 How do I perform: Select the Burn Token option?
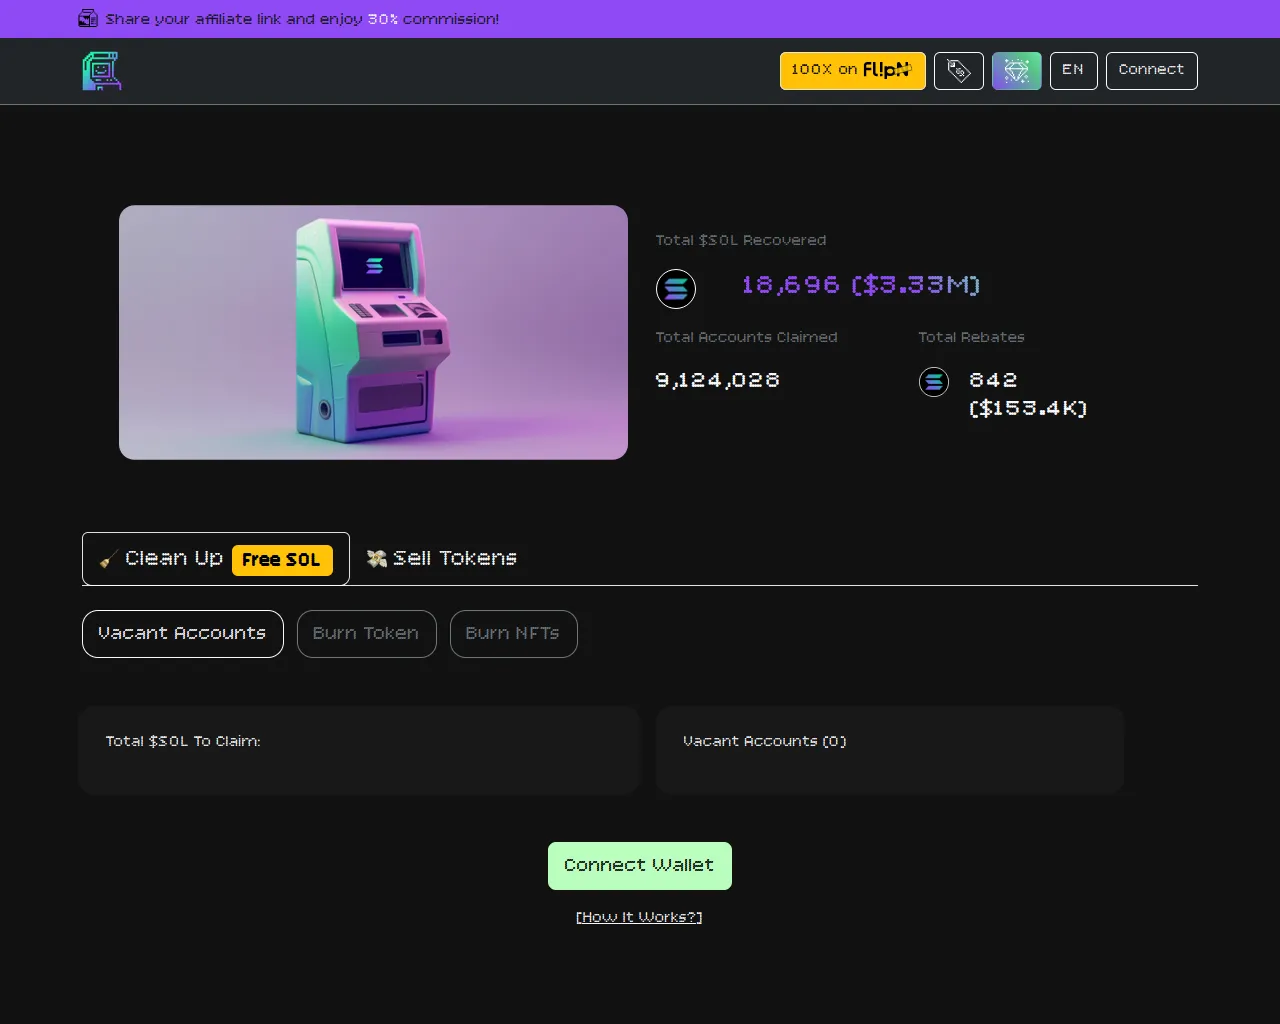pos(367,634)
